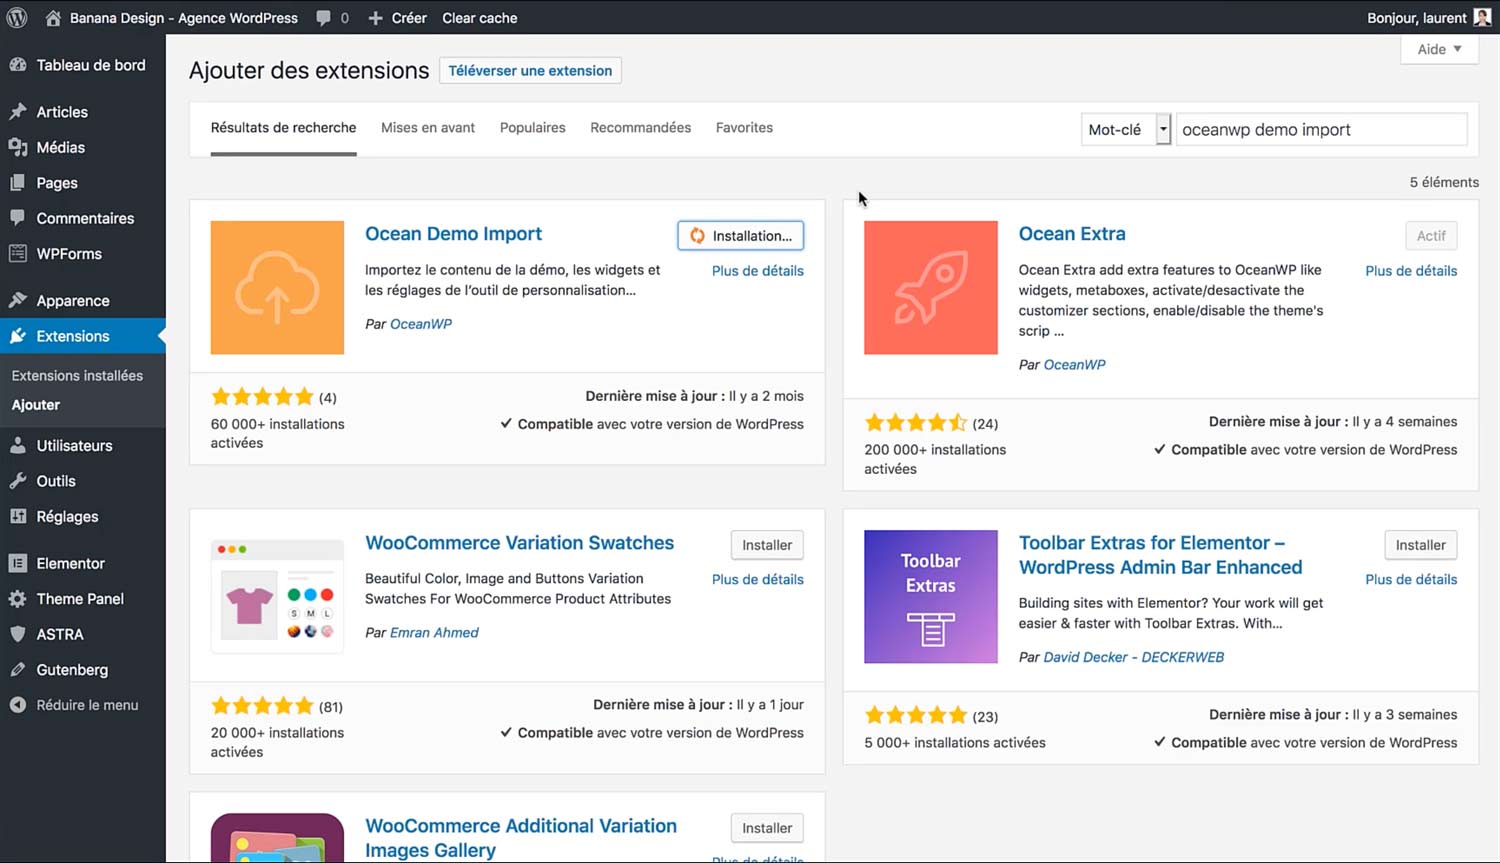Open comments bubble icon in admin bar
1500x863 pixels.
point(323,18)
